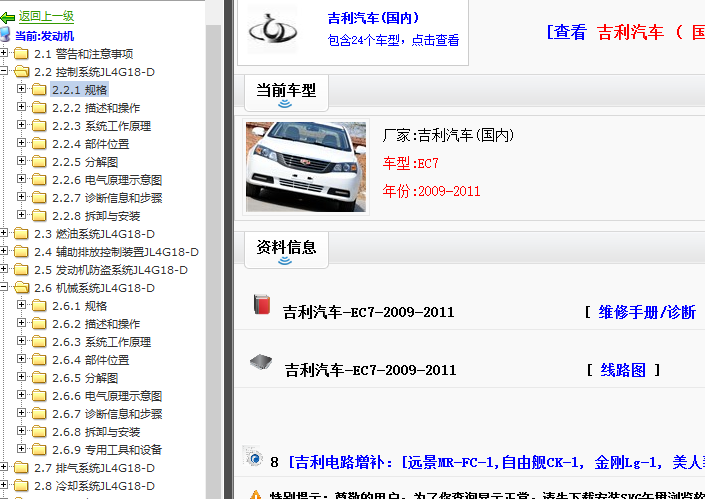The height and width of the screenshot is (499, 705).
Task: Expand the 2.2.1 规格 node
Action: point(21,89)
